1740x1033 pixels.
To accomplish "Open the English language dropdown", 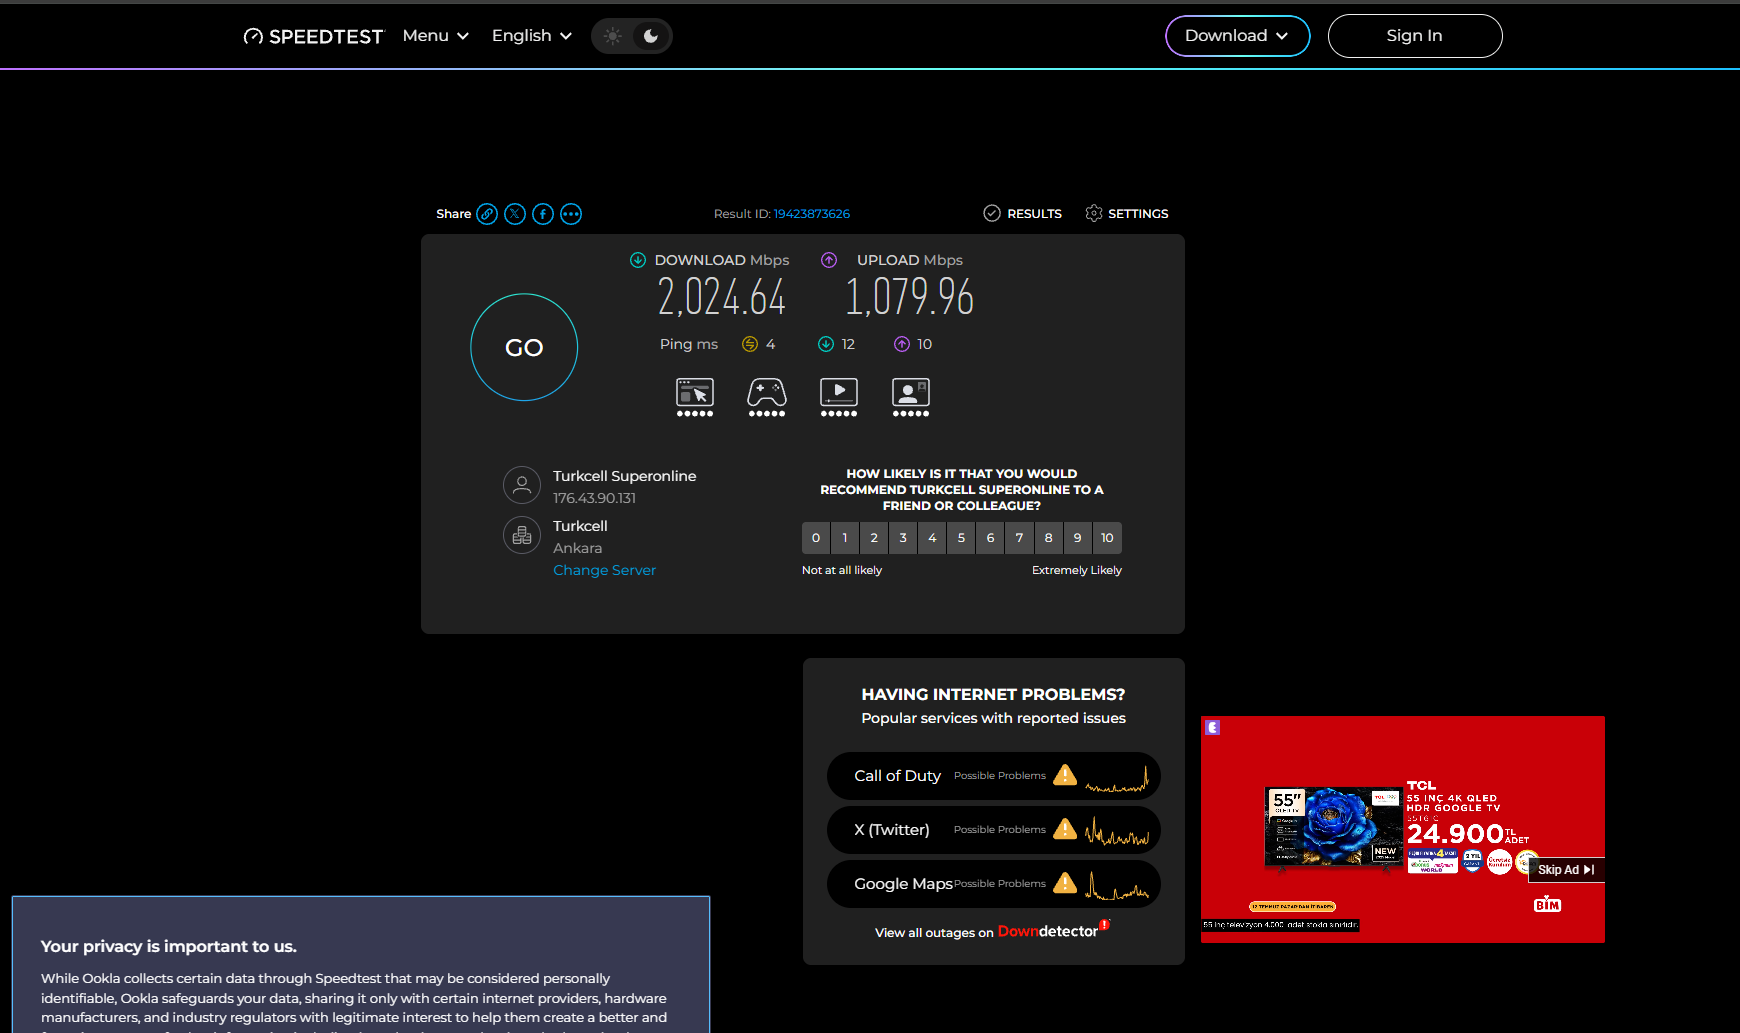I will [x=532, y=36].
